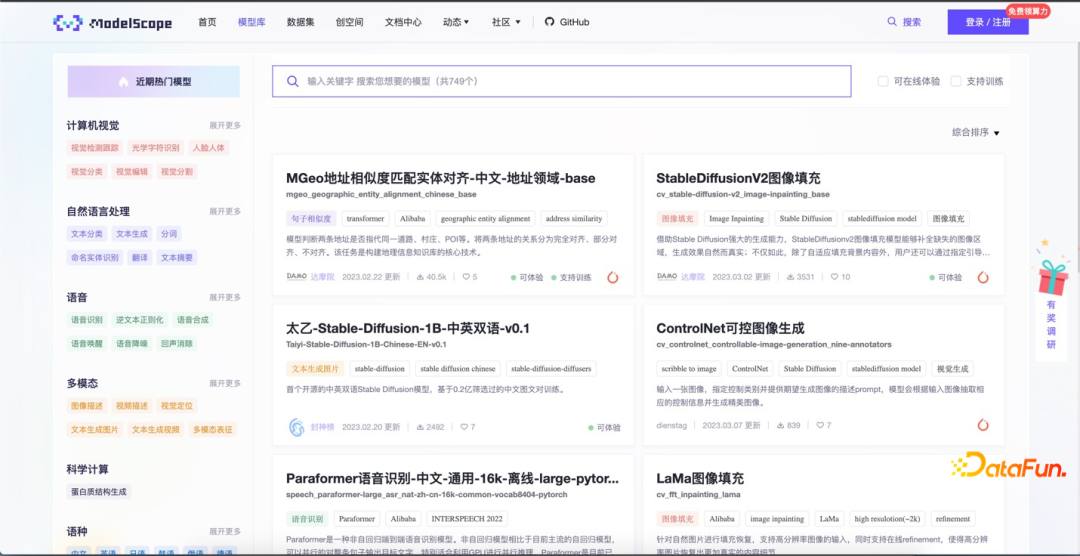1080x556 pixels.
Task: Click 回声消除 tag
Action: 177,343
